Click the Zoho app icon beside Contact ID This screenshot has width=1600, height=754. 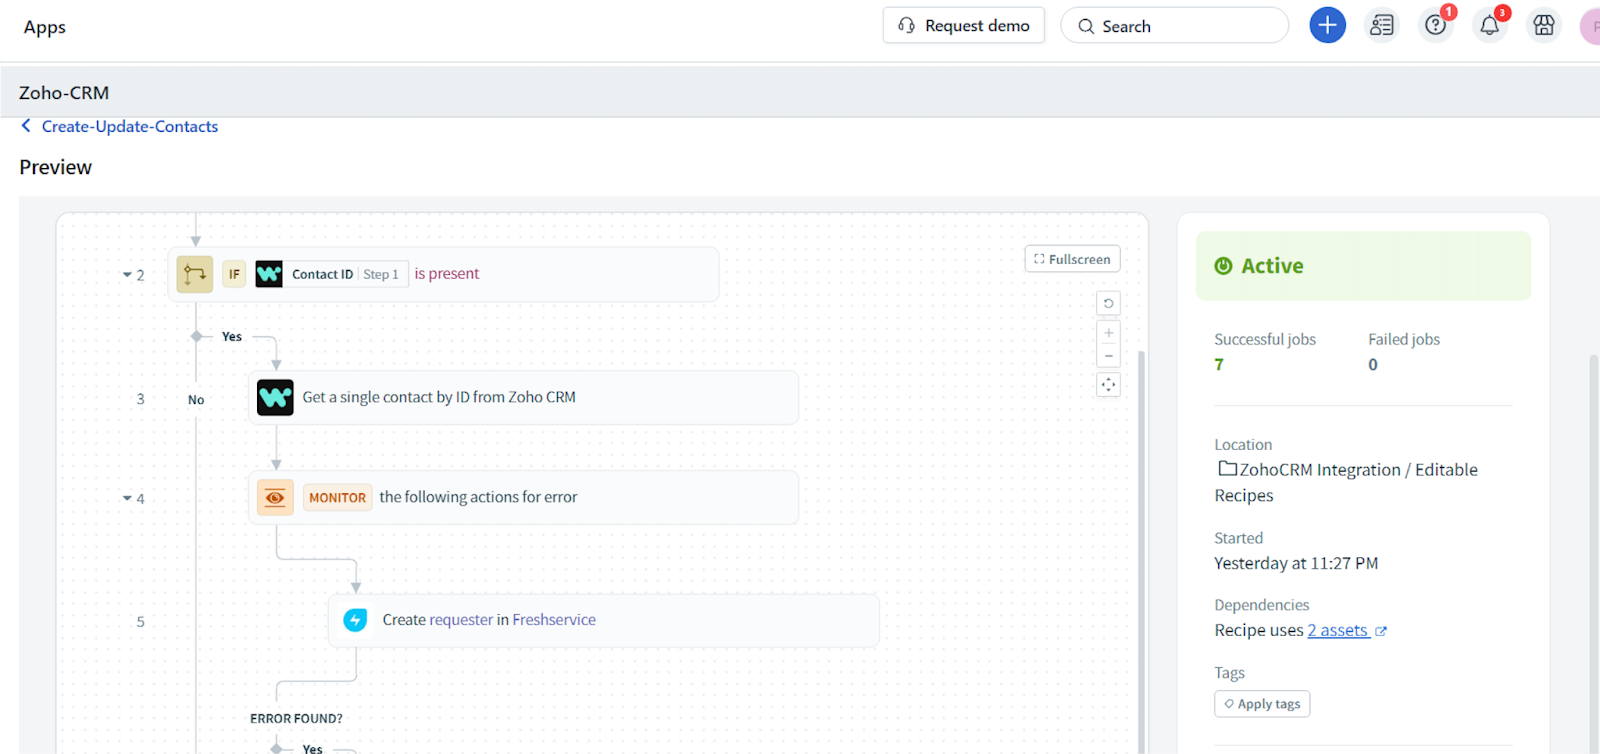tap(269, 274)
